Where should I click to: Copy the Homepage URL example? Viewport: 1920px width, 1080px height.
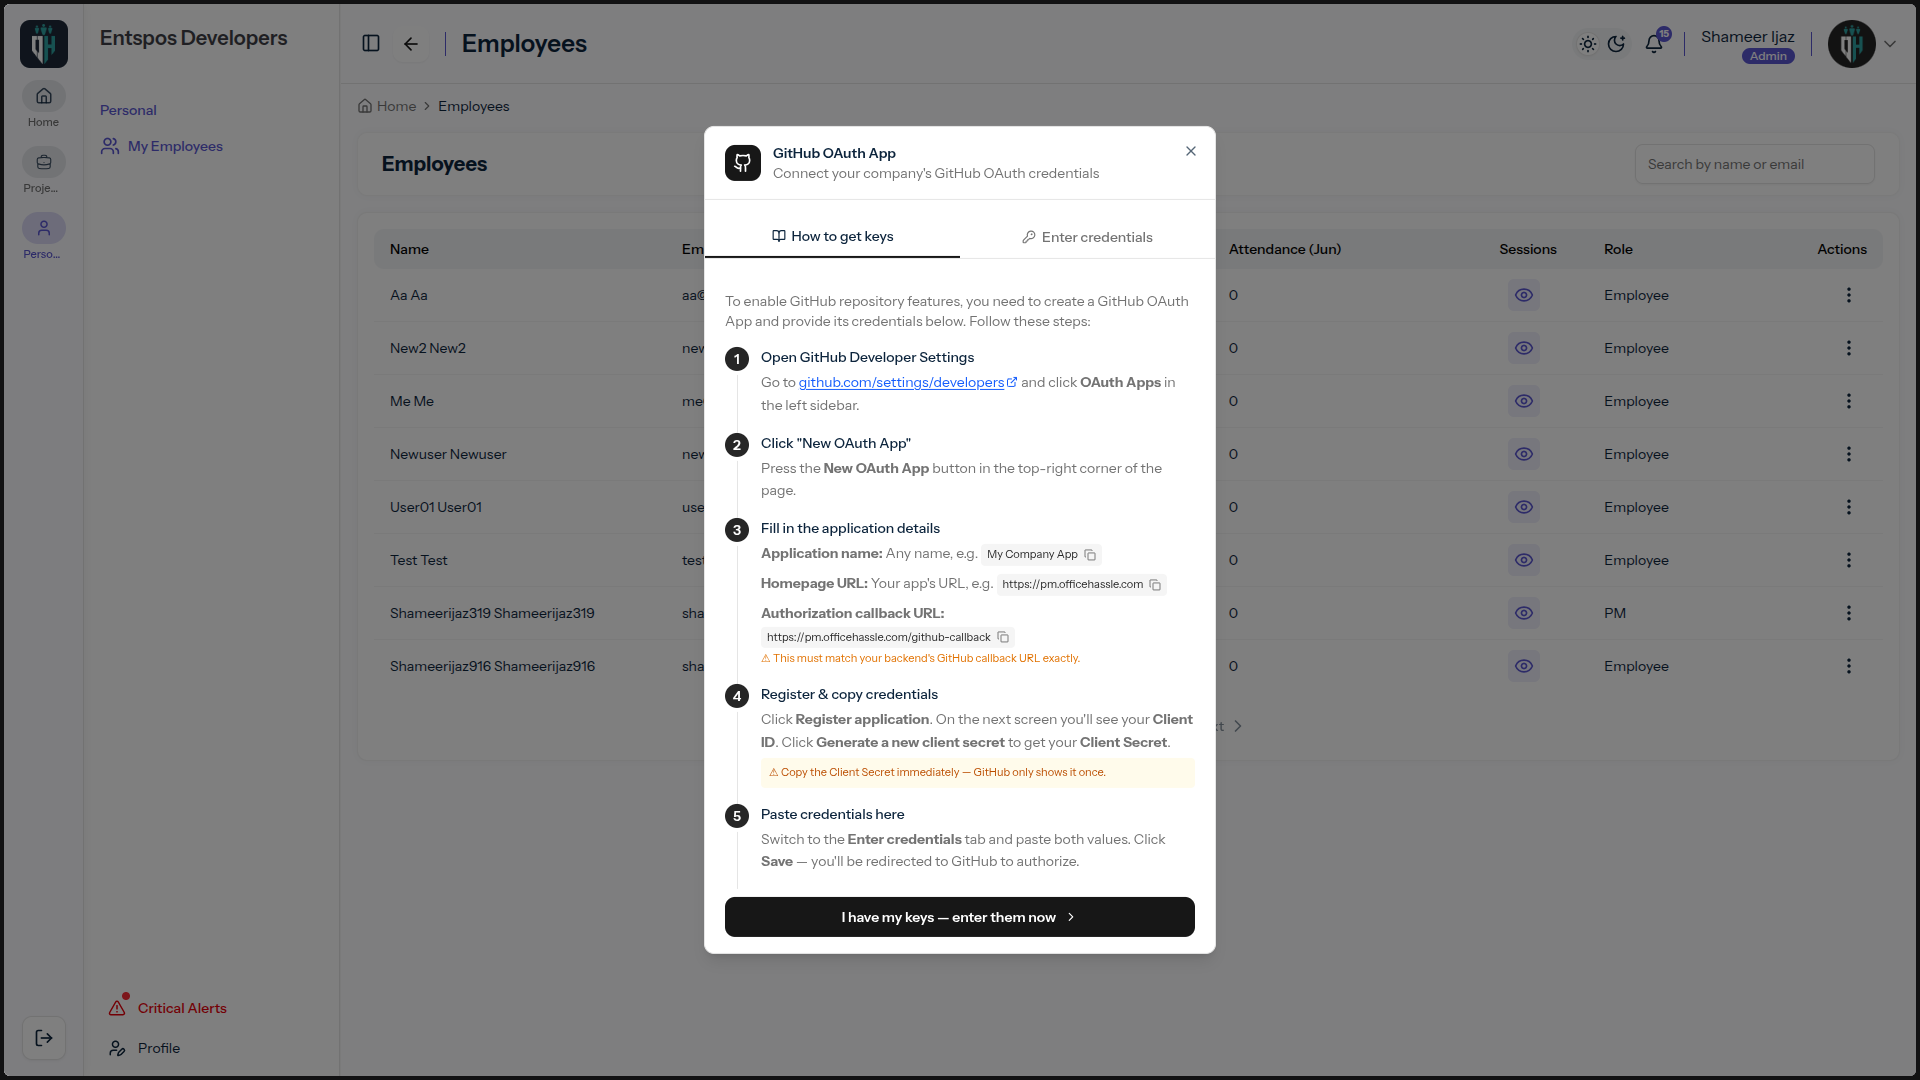point(1155,585)
